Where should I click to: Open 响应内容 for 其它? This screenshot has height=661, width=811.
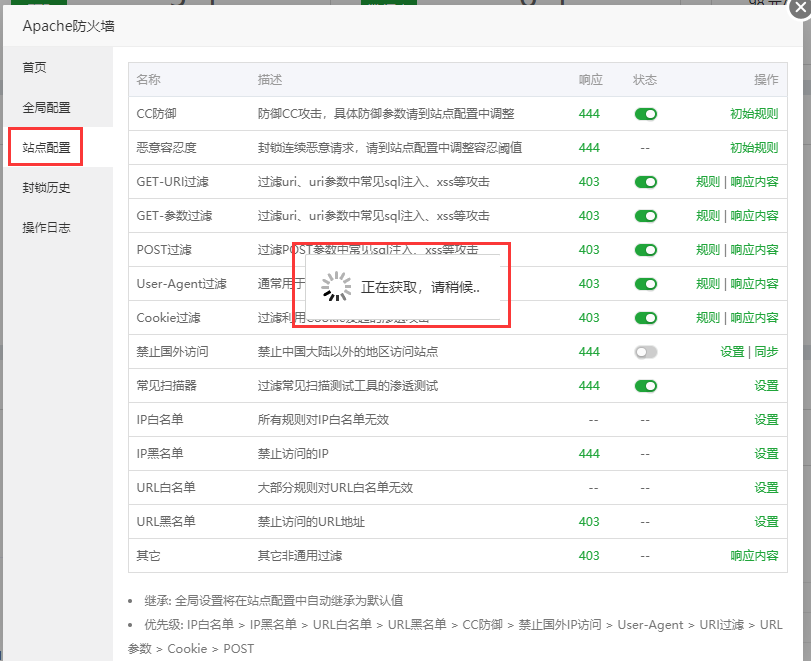(x=754, y=556)
